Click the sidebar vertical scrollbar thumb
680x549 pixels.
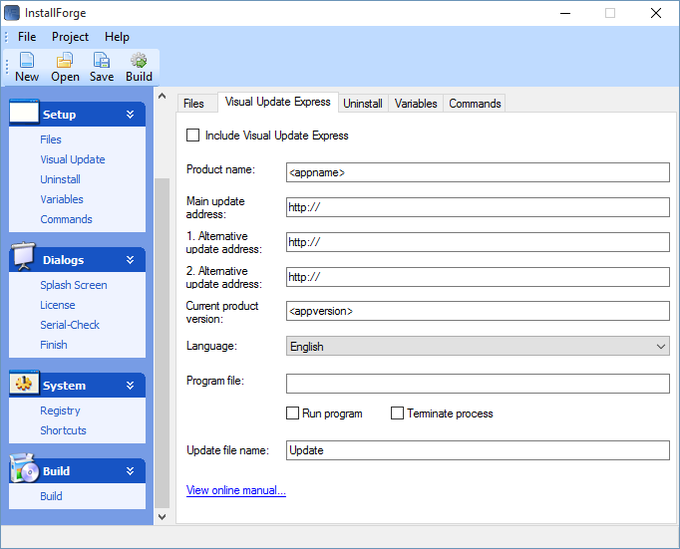[162, 343]
